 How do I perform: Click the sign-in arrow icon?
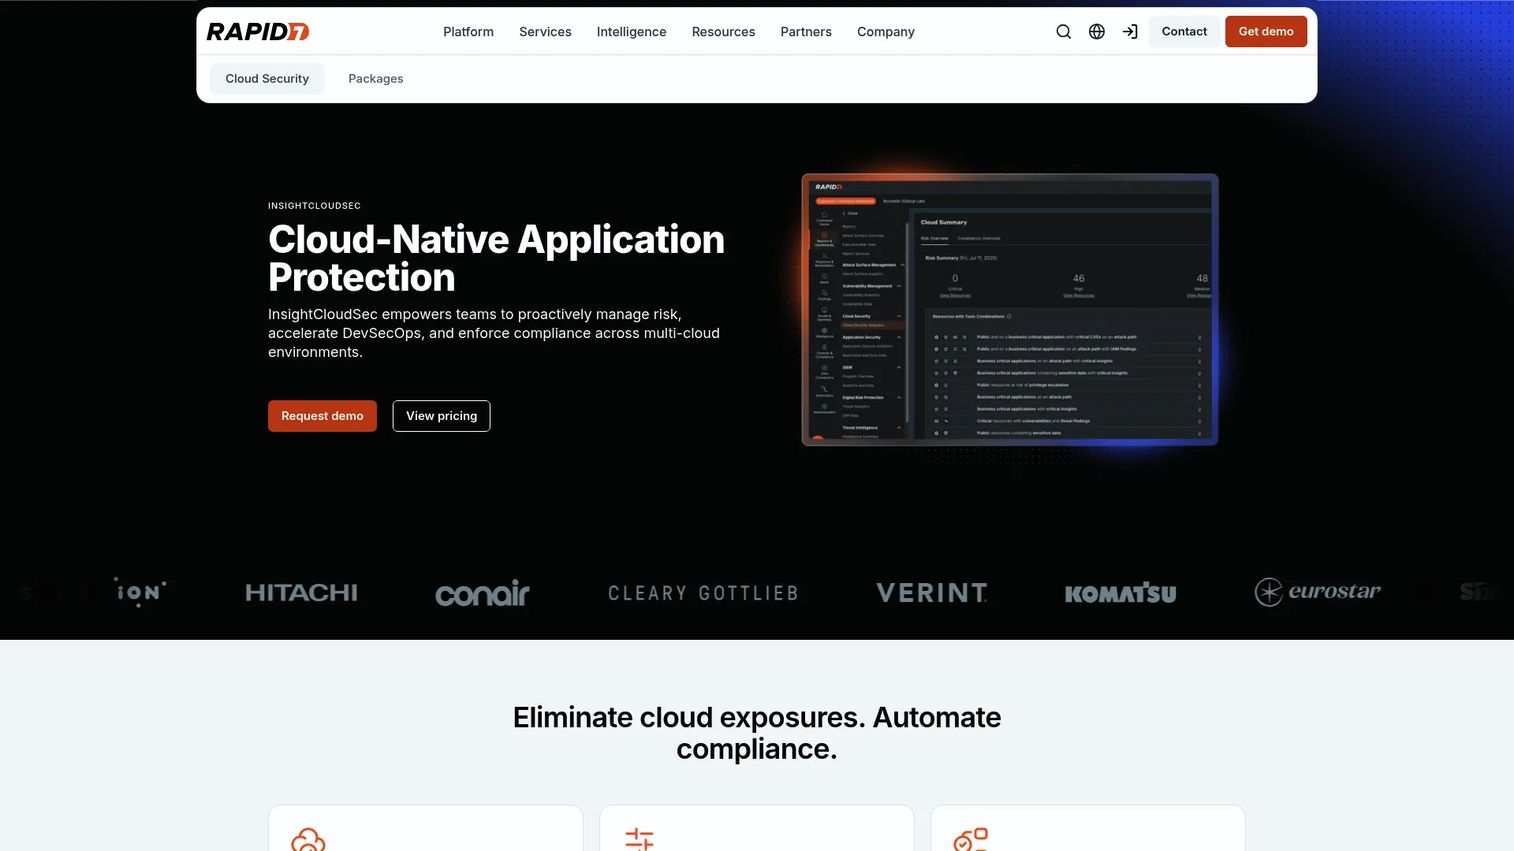(x=1130, y=31)
